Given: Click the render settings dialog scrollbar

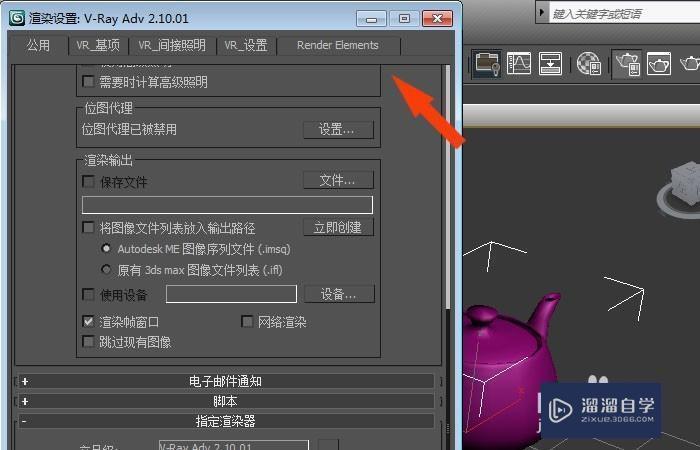Looking at the screenshot, I should pyautogui.click(x=447, y=188).
